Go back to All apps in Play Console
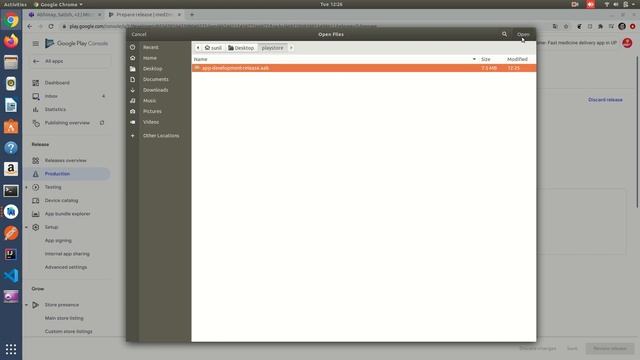640x360 pixels. (53, 61)
